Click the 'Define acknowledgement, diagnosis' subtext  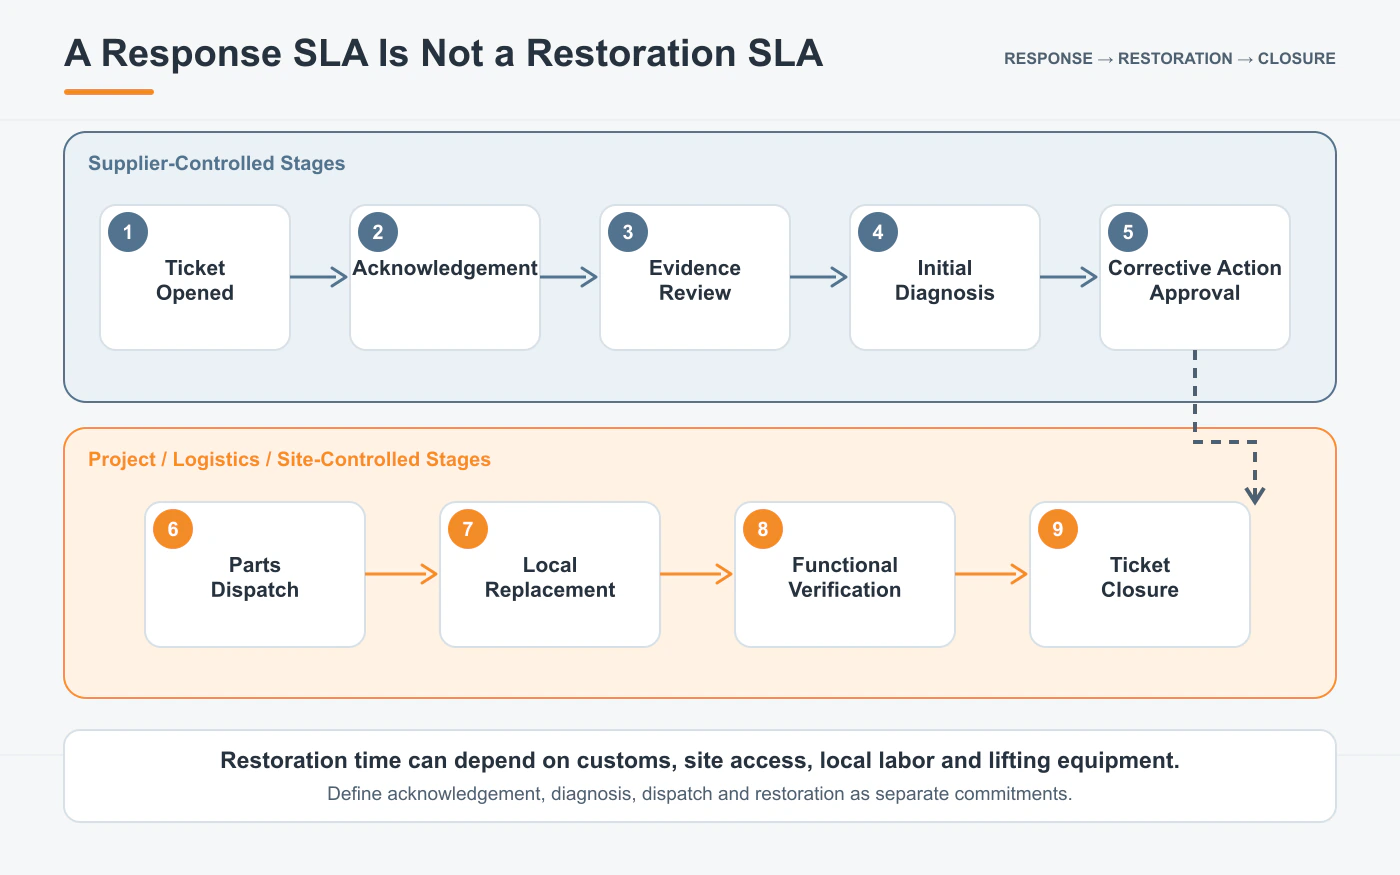tap(700, 794)
